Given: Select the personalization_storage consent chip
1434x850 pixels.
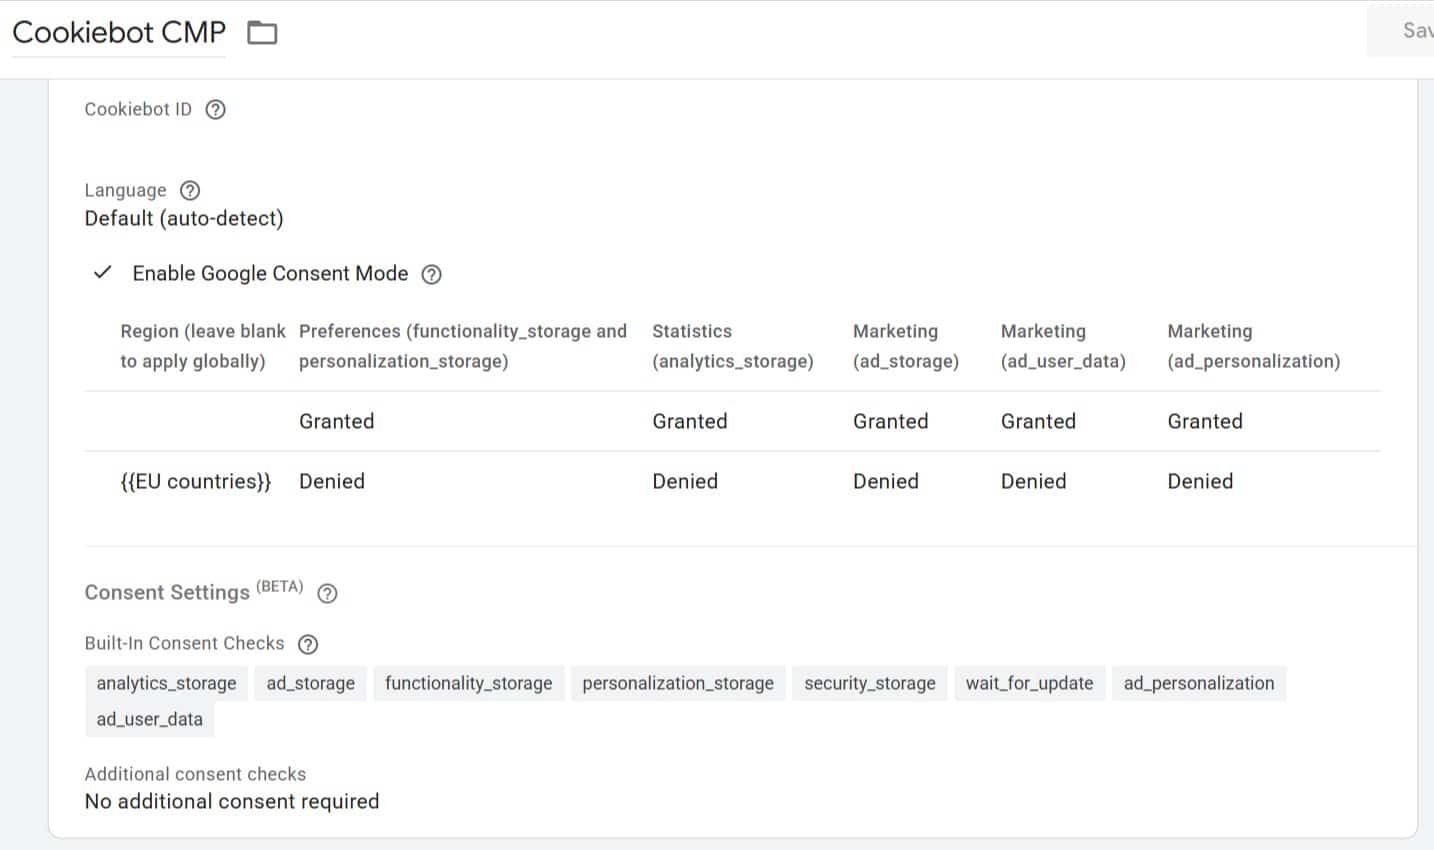Looking at the screenshot, I should 678,683.
